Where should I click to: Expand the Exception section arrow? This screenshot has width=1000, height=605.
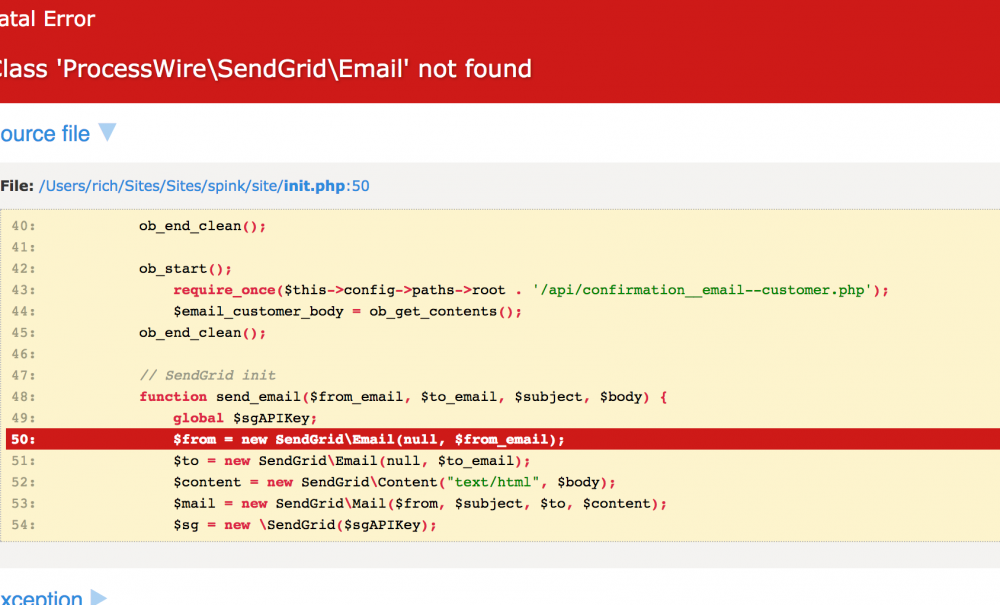[x=98, y=597]
